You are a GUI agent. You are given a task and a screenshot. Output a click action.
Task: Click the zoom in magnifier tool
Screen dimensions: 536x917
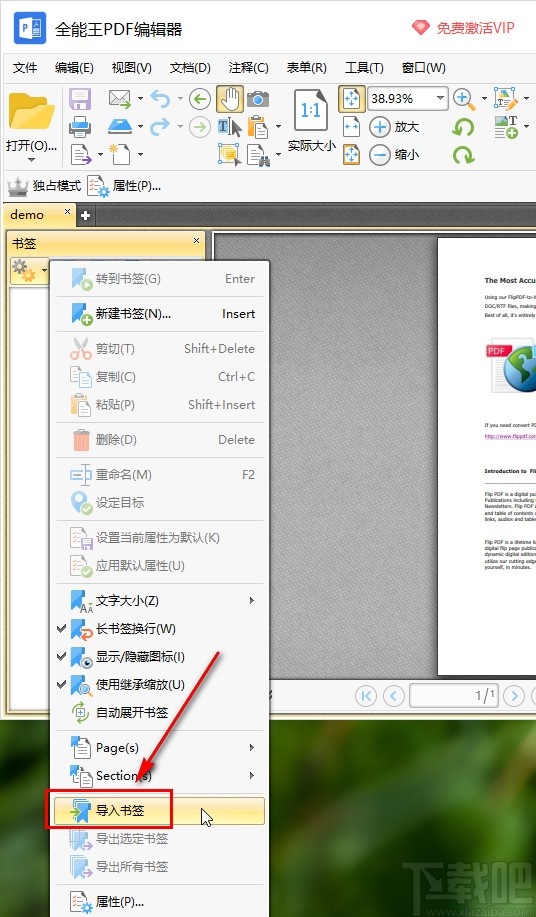coord(464,99)
